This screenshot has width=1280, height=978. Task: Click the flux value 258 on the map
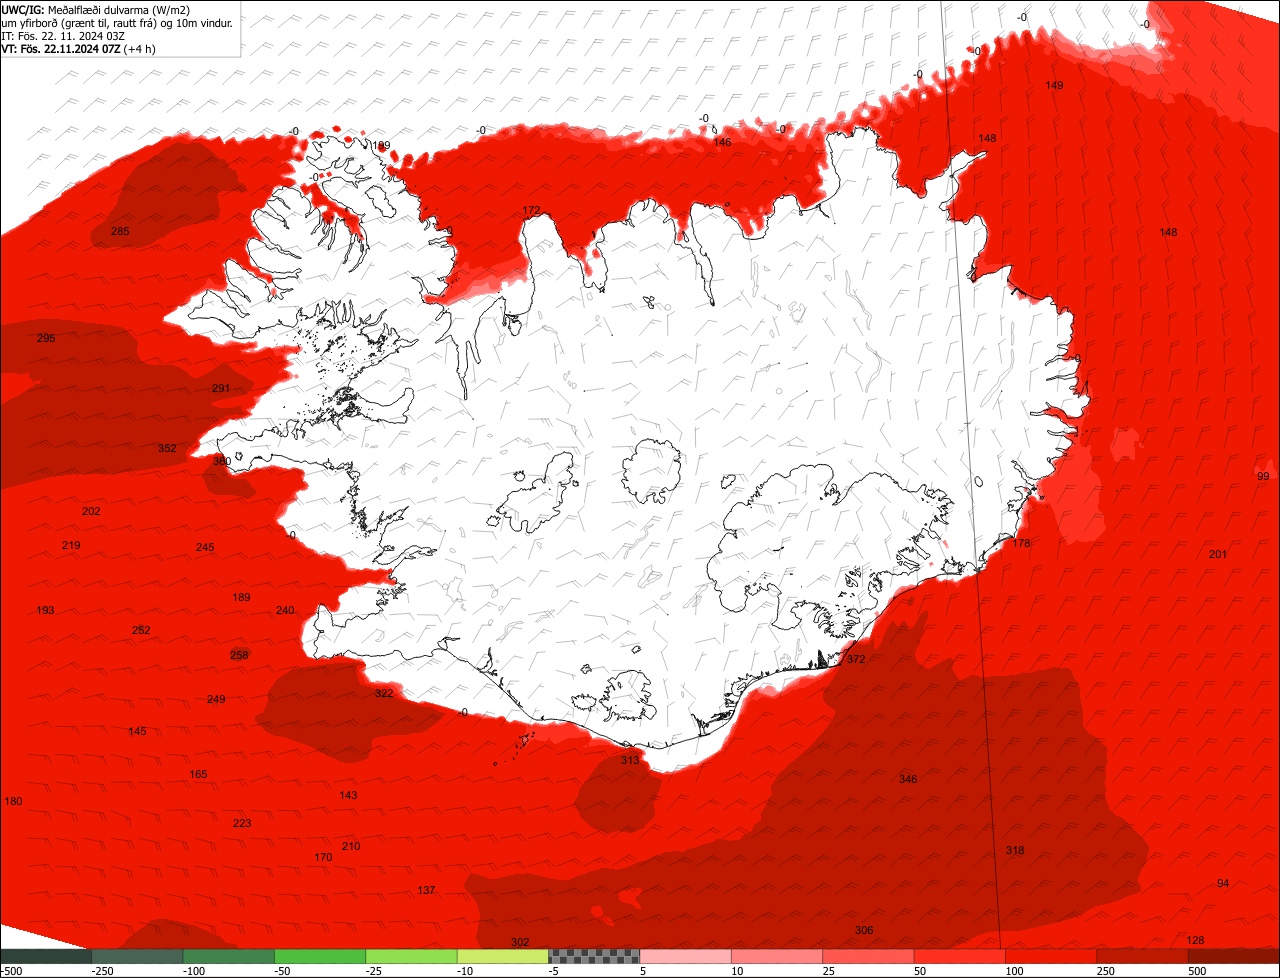pos(239,655)
